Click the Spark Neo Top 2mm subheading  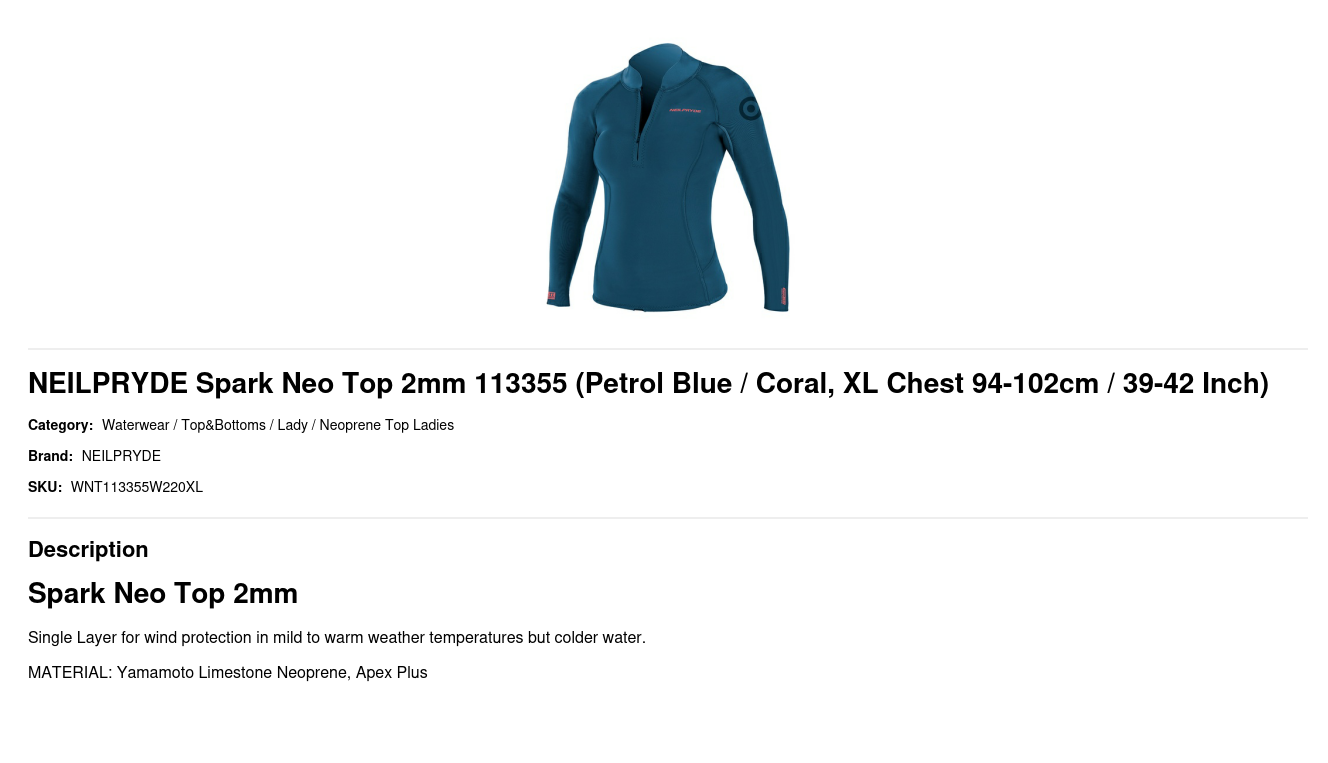pos(163,593)
